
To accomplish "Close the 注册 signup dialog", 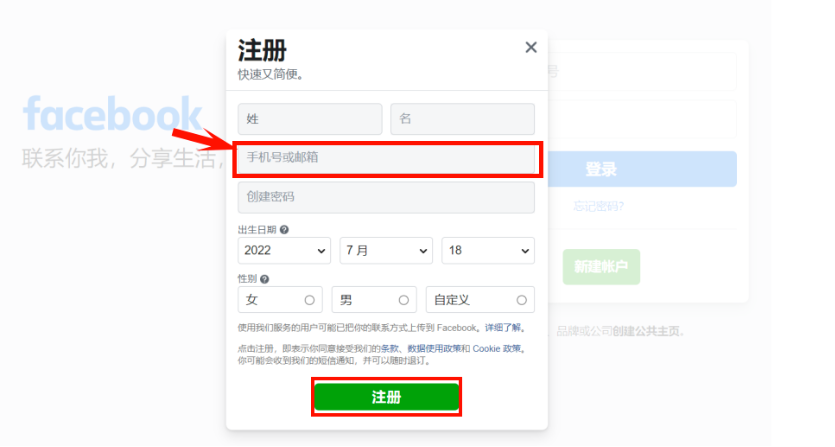I will click(530, 47).
